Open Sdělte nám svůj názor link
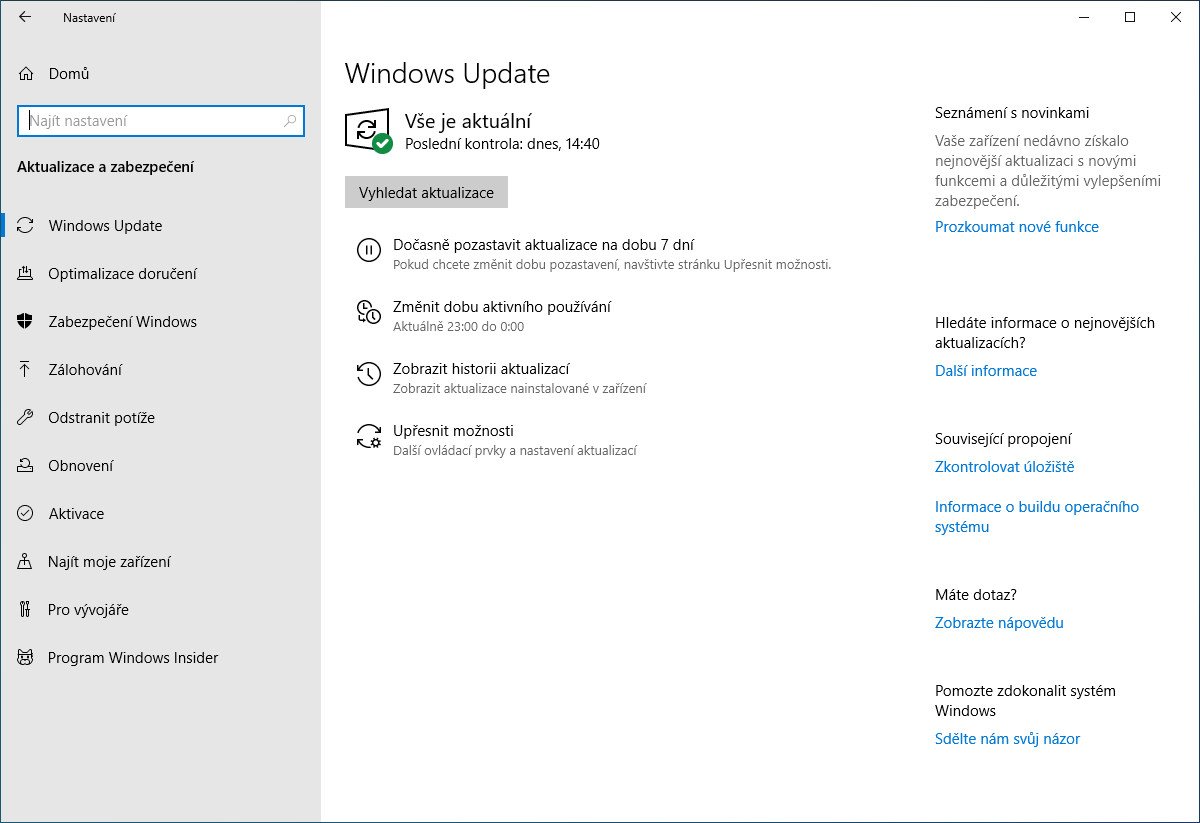Image resolution: width=1200 pixels, height=823 pixels. [1007, 738]
